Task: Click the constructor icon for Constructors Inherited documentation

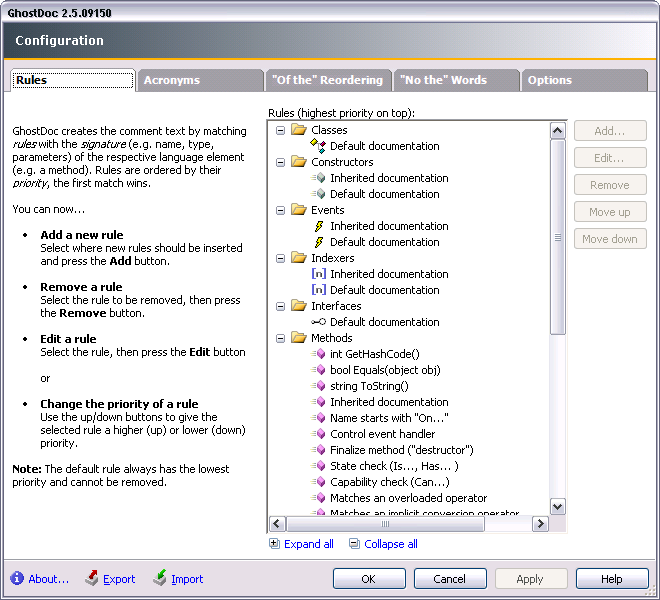Action: (x=319, y=178)
